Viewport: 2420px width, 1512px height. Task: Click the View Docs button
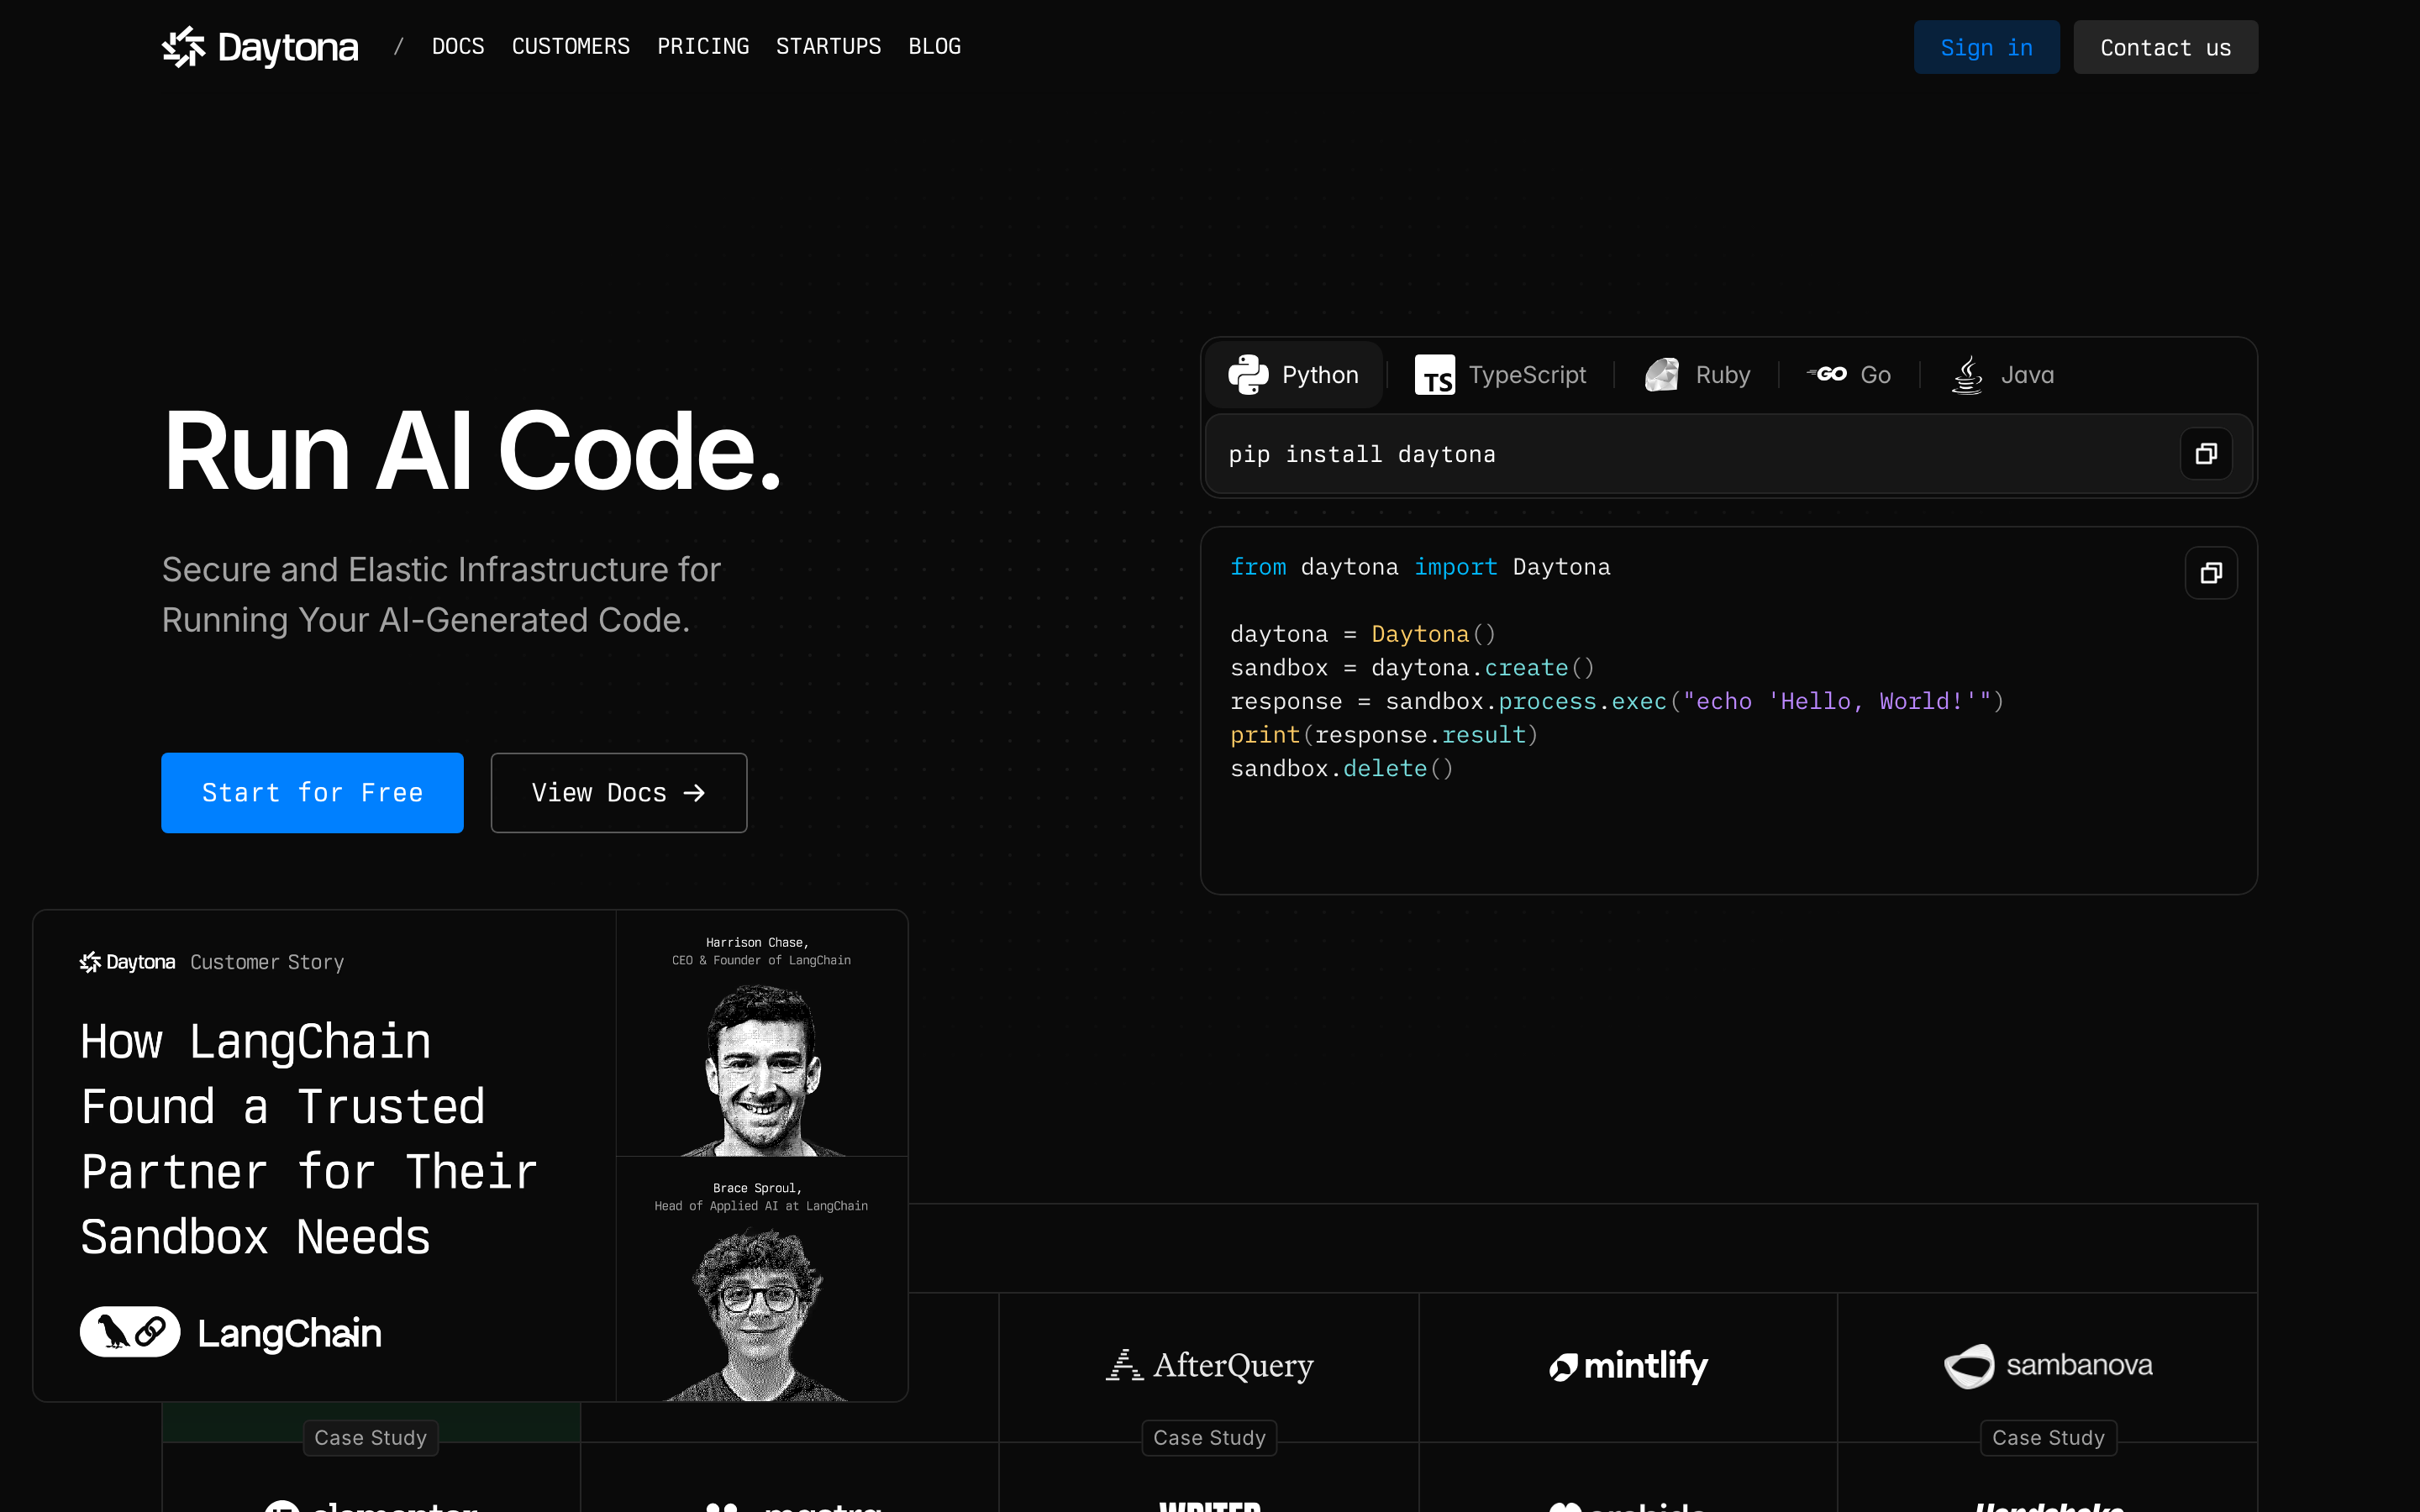(619, 793)
